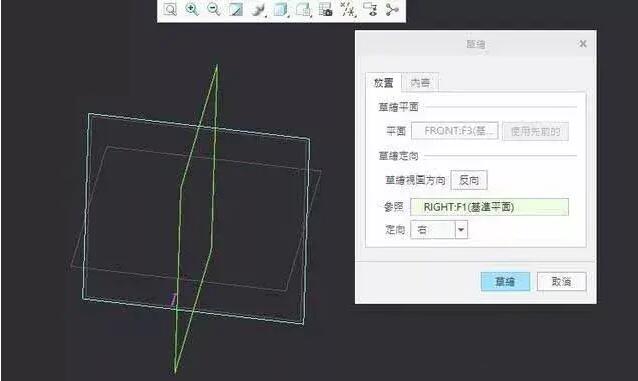Click the 参照 label text
The width and height of the screenshot is (638, 381).
(x=393, y=207)
